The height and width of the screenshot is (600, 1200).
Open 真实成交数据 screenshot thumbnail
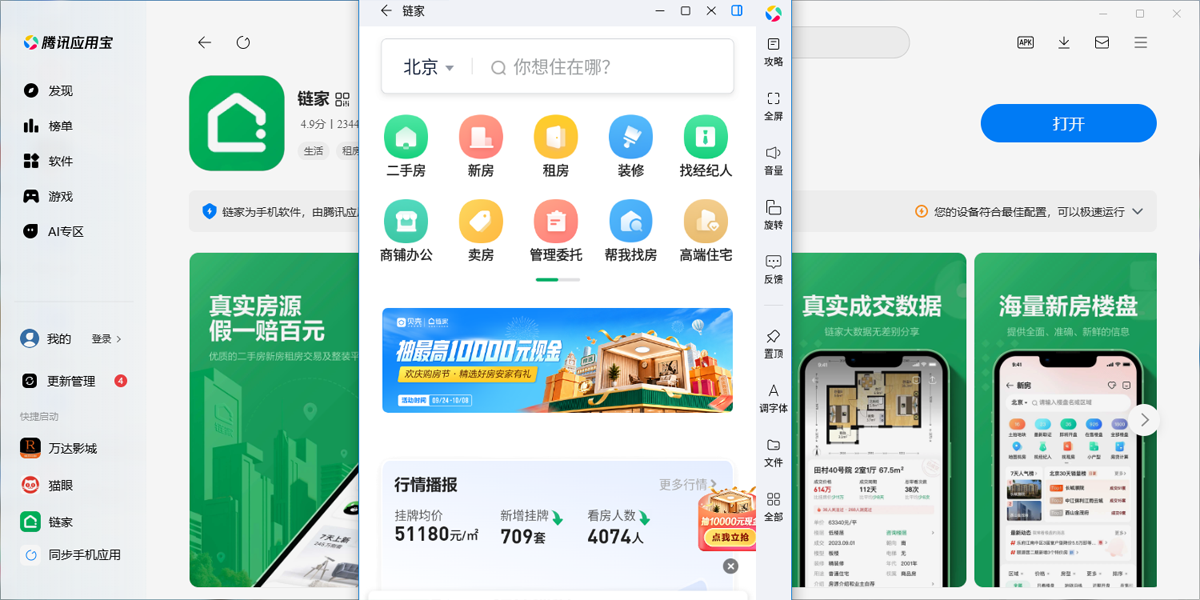880,420
